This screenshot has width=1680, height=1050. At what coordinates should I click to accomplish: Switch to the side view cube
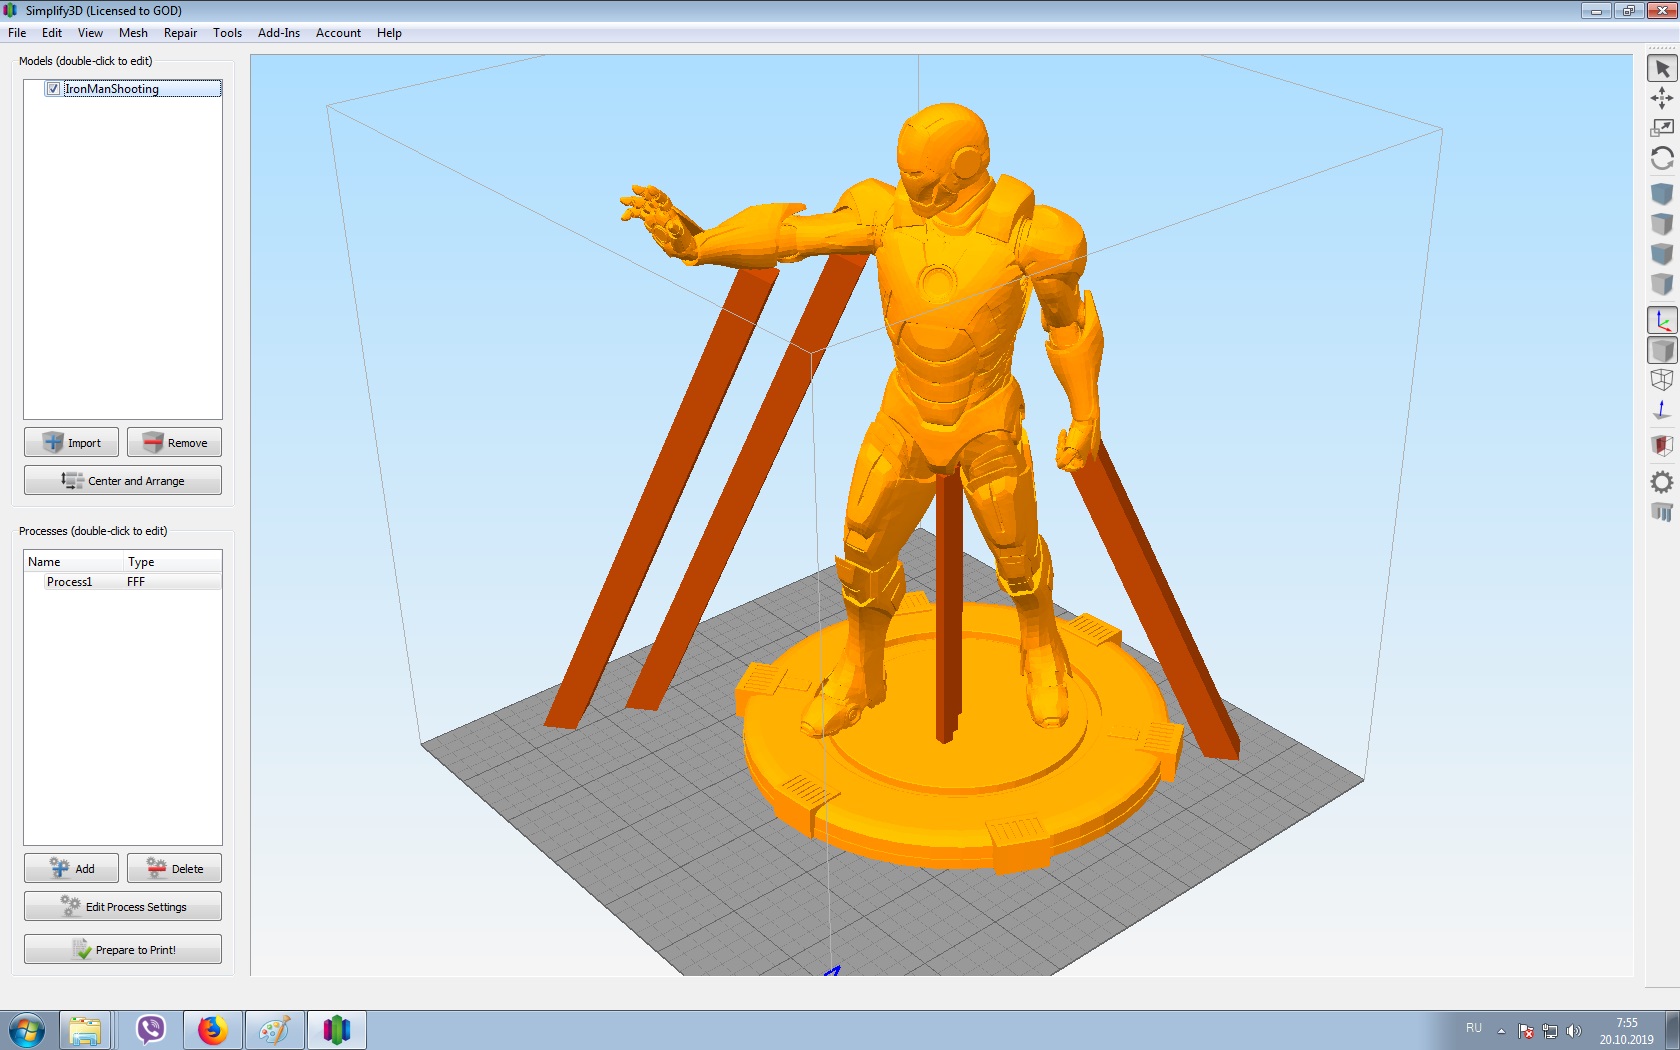point(1662,284)
